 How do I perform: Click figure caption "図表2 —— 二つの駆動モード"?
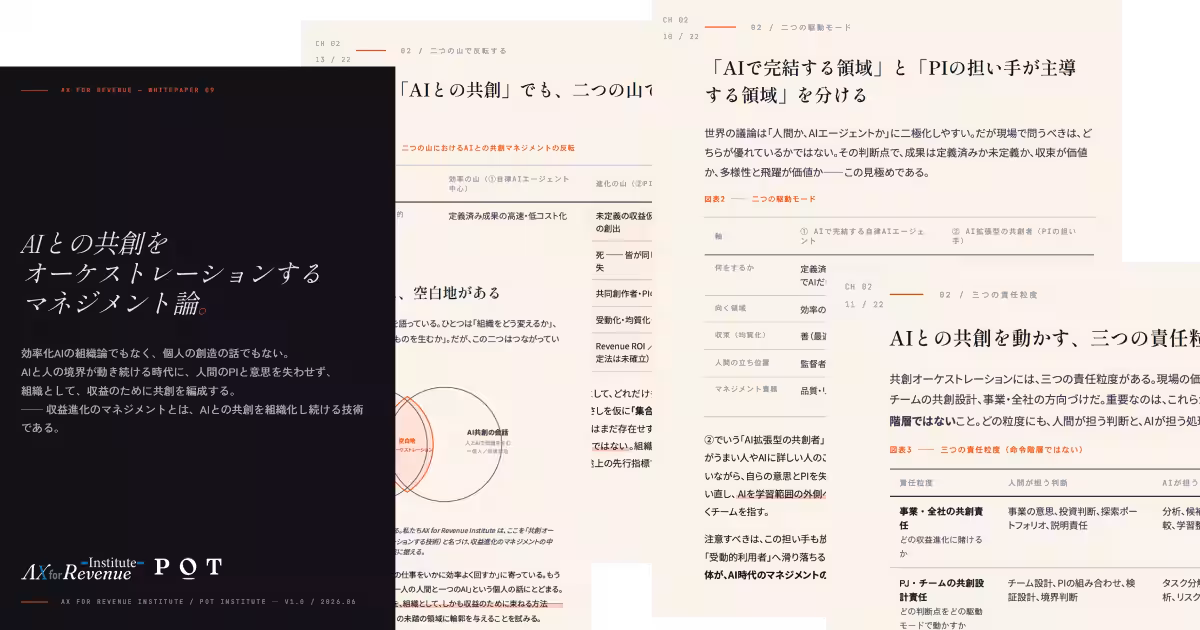point(760,199)
